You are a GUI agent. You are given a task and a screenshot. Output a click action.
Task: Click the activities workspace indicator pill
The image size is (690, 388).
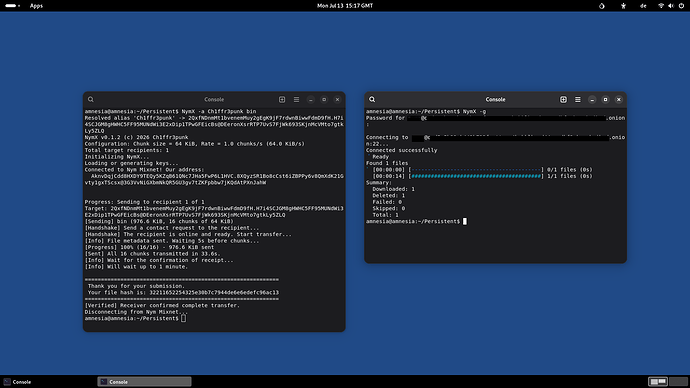pos(12,6)
